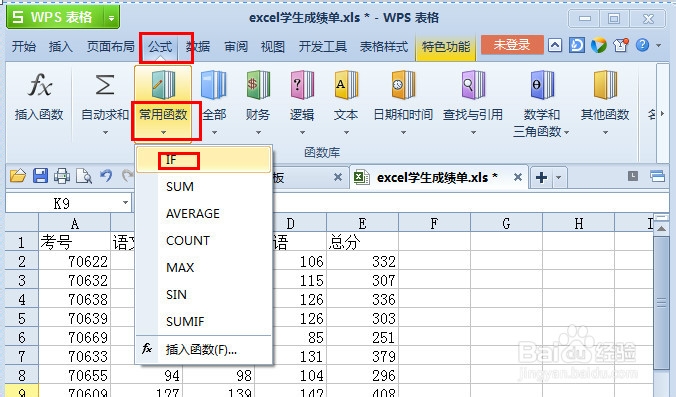Click the new tab plus icon
This screenshot has height=397, width=676.
point(541,177)
